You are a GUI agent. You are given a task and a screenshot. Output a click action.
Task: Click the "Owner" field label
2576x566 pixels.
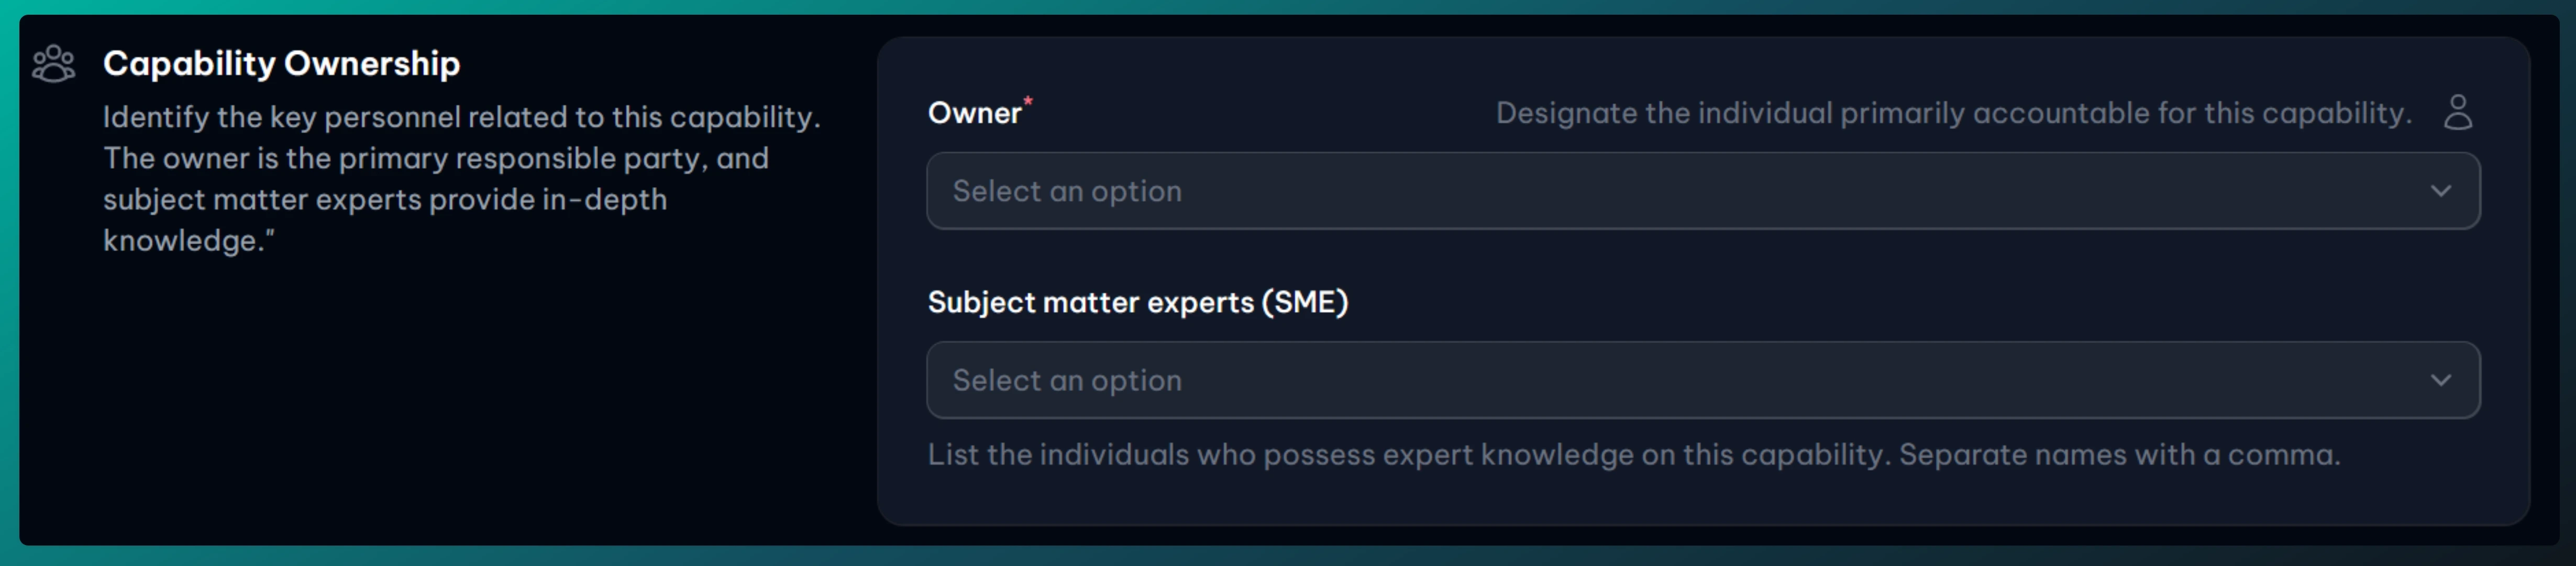click(974, 113)
